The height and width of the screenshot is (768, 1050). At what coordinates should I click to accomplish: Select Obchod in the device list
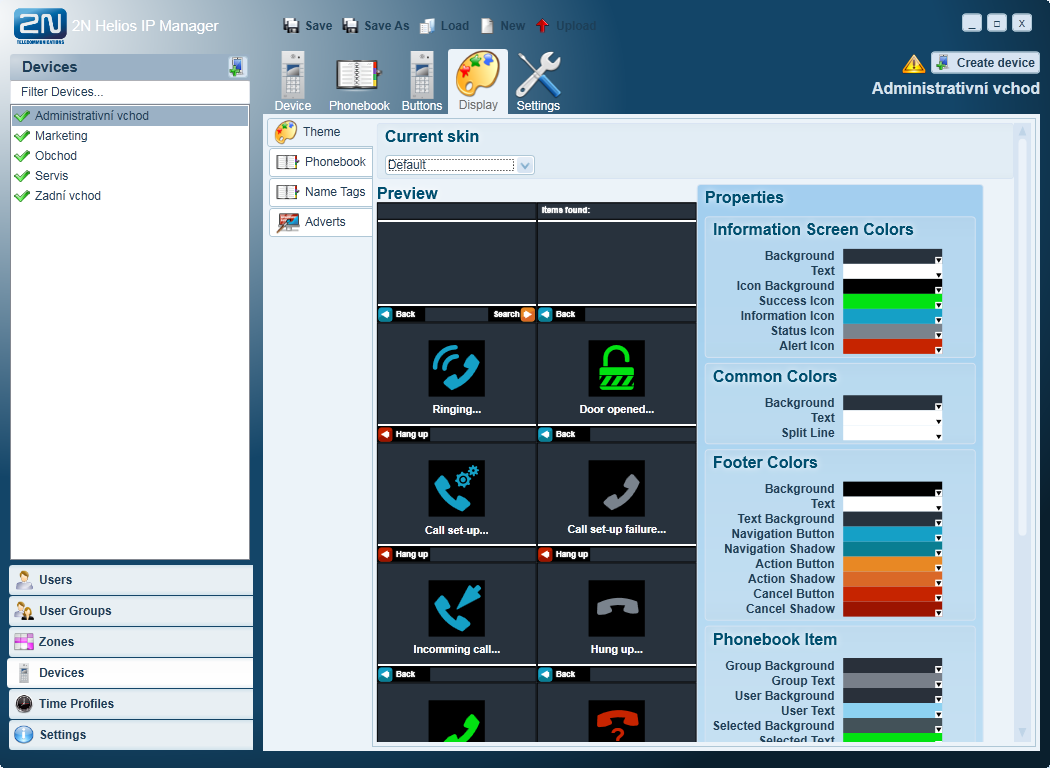pos(129,156)
